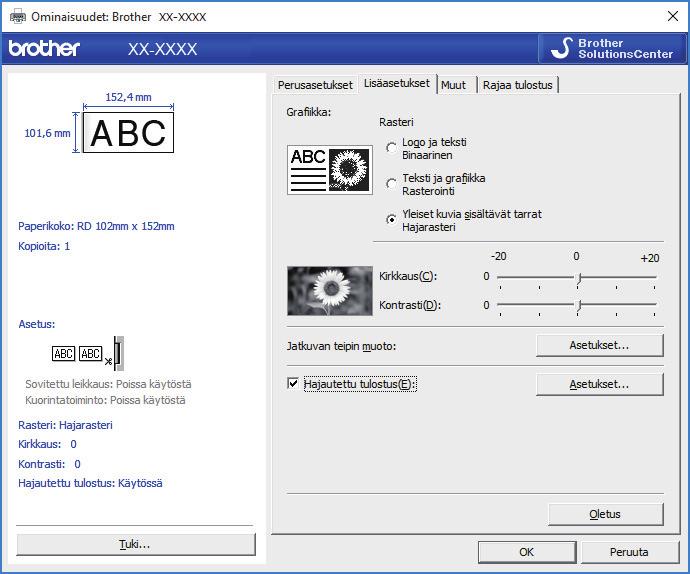Click the XX-XXXX model name in header
Image resolution: width=690 pixels, height=574 pixels.
pos(163,49)
